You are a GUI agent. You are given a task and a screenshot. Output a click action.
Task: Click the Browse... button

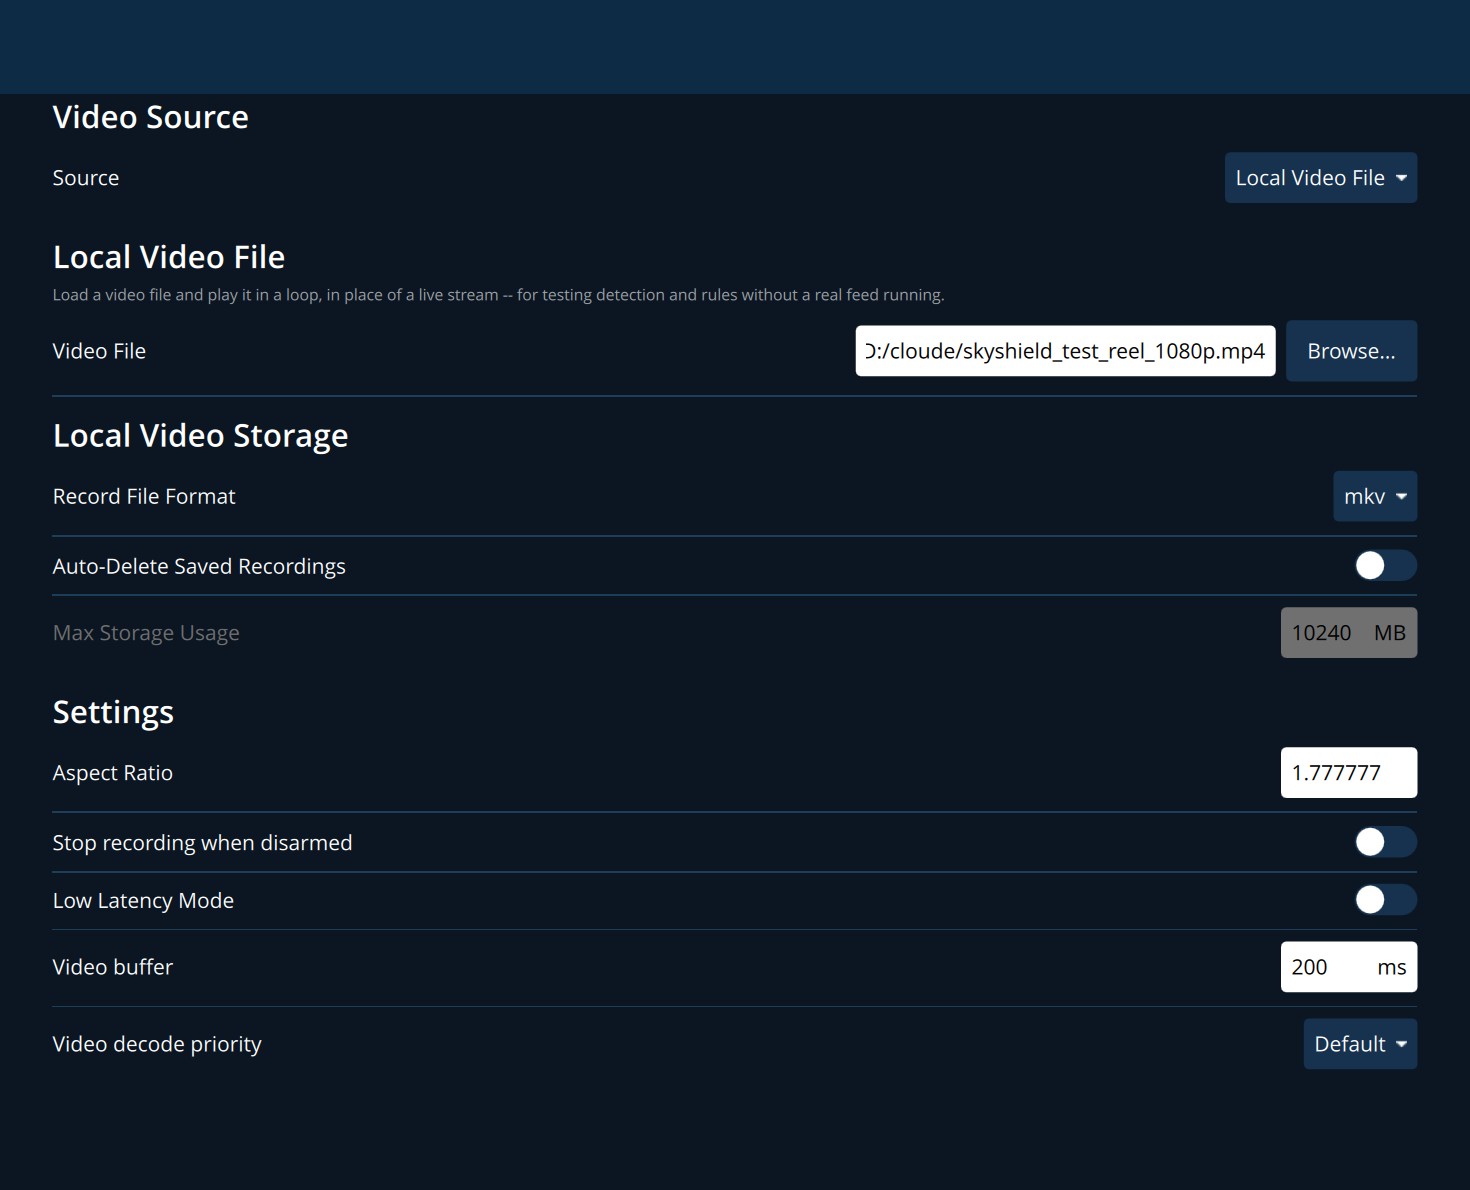[1351, 351]
